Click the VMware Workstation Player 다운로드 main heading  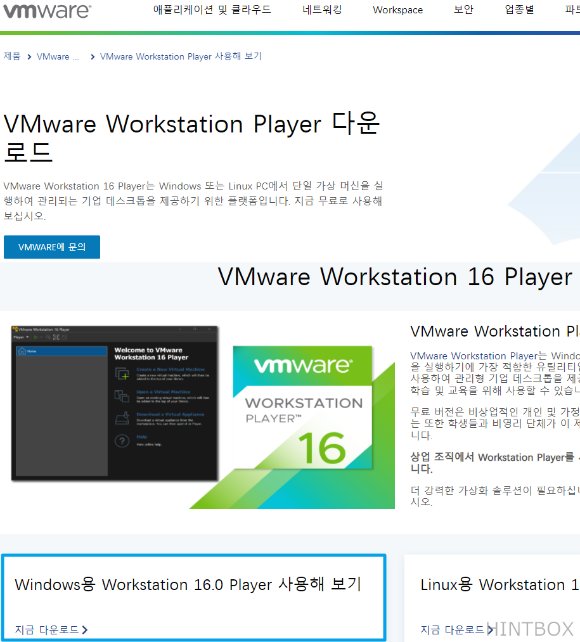(192, 138)
